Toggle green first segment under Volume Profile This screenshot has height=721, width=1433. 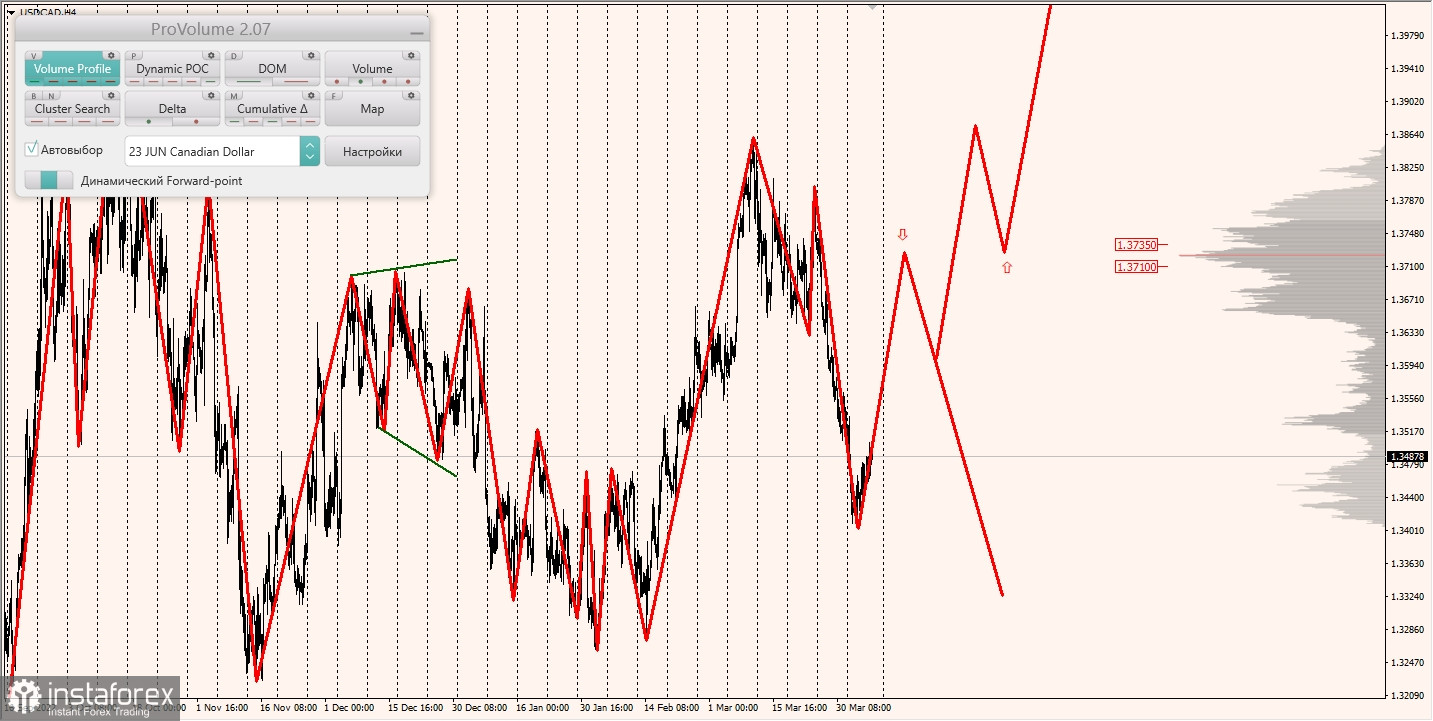coord(35,81)
